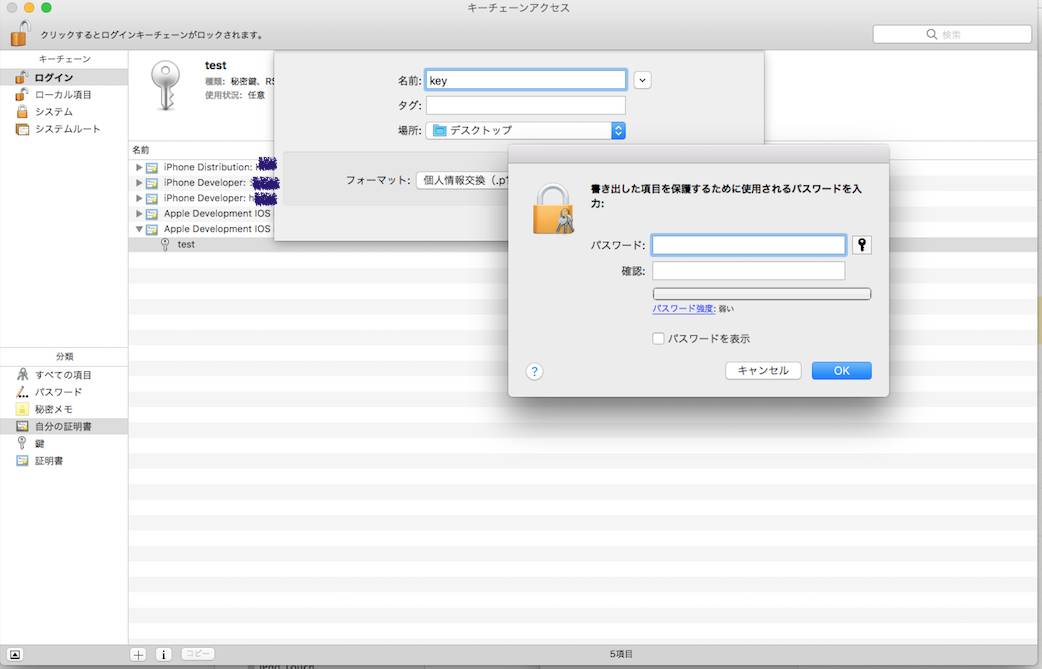The image size is (1042, 669).
Task: Select the ログイン keychain
Action: (64, 77)
